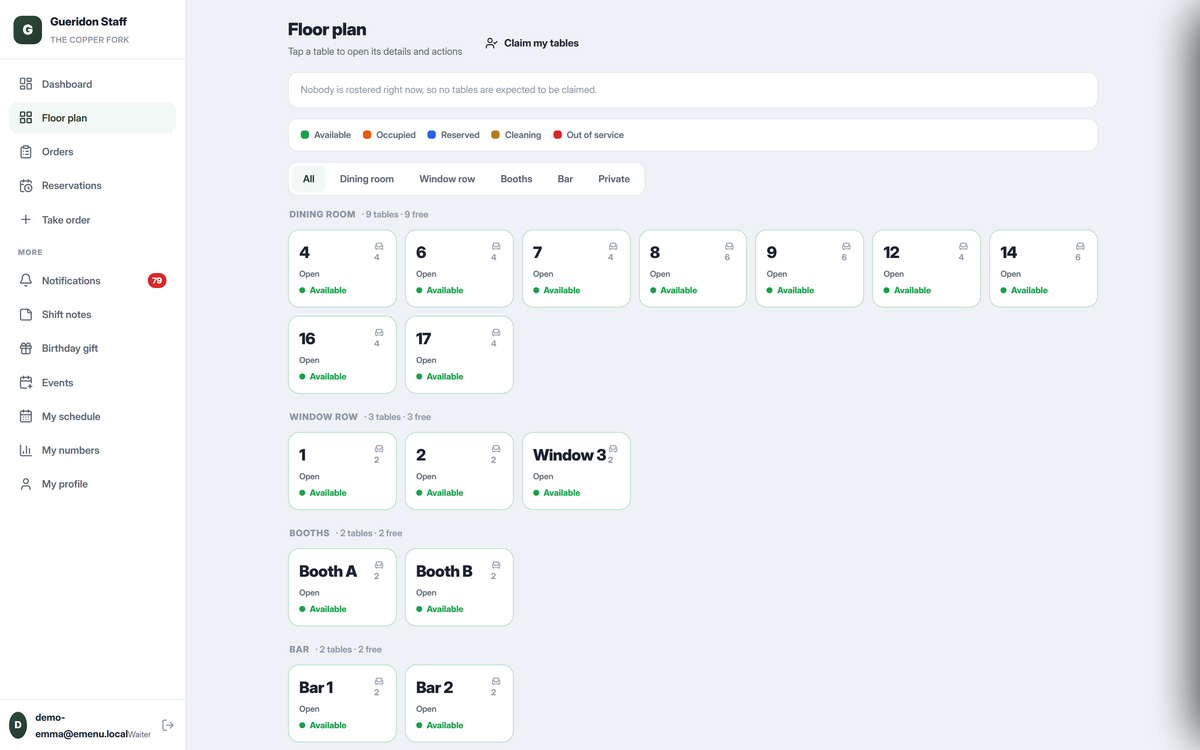Open table 17 card
The width and height of the screenshot is (1200, 750).
click(459, 355)
